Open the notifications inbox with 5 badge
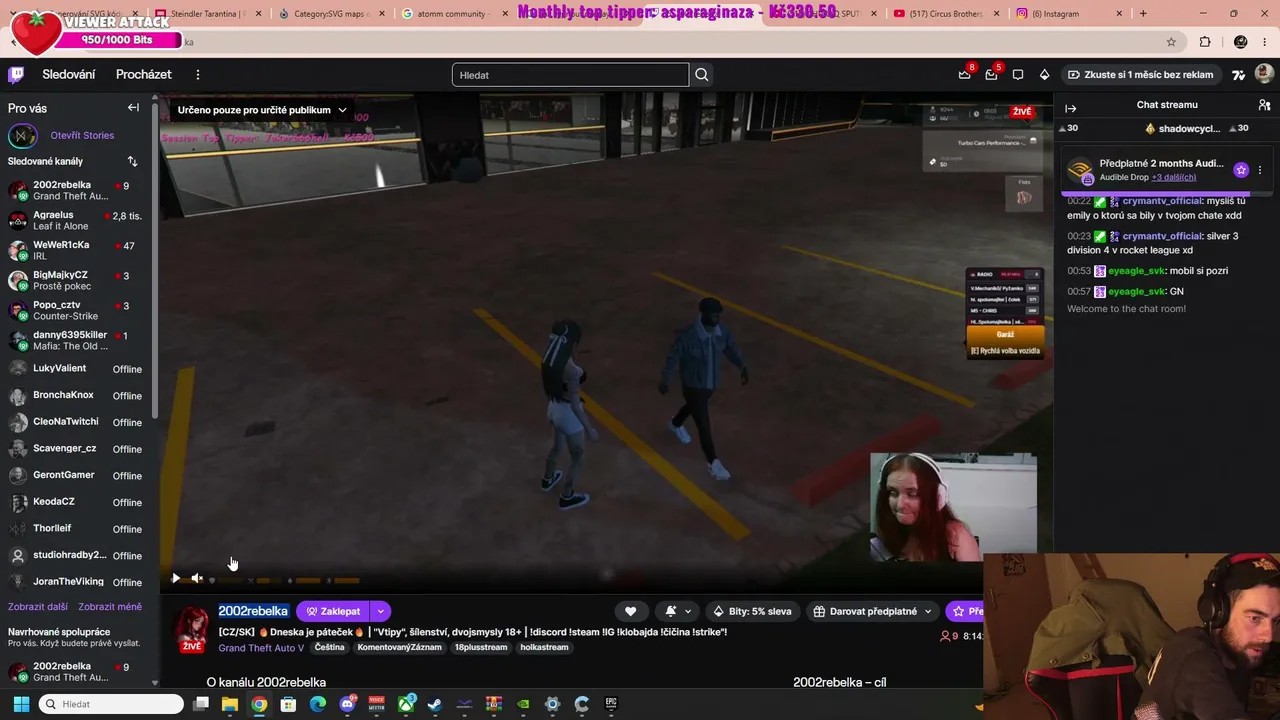Viewport: 1280px width, 720px height. [x=991, y=75]
